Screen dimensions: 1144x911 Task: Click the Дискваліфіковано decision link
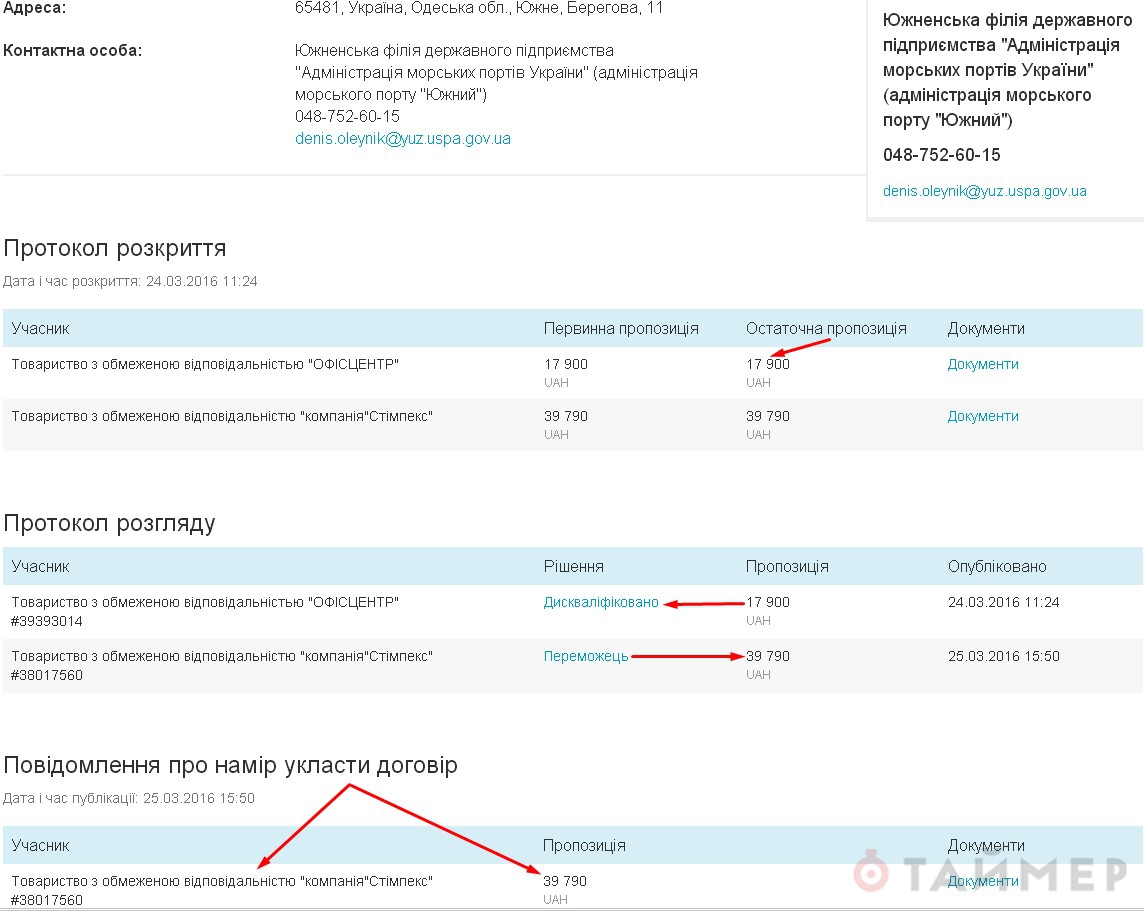point(601,602)
